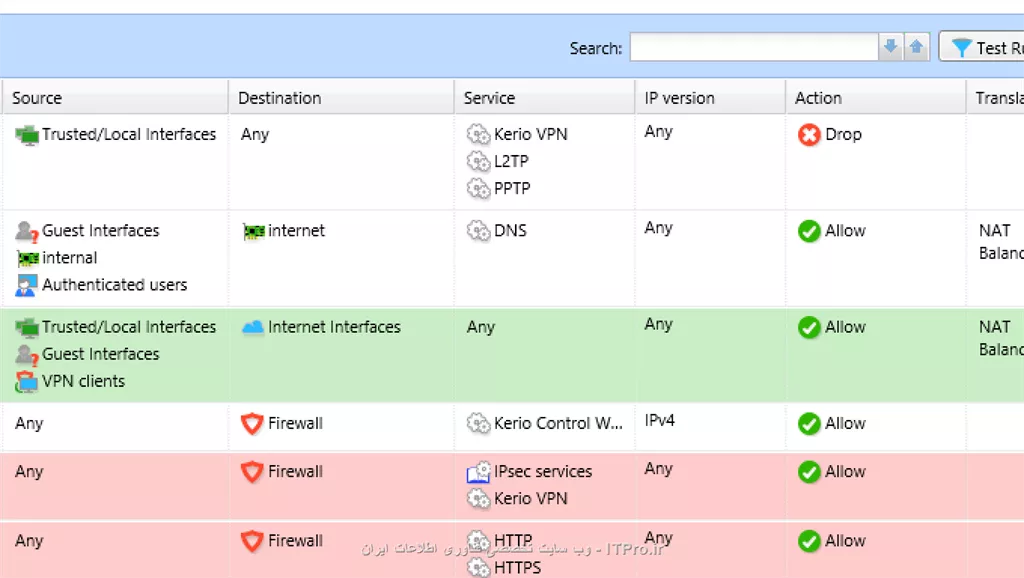Click the Kerio Control W... service gear icon

point(478,423)
